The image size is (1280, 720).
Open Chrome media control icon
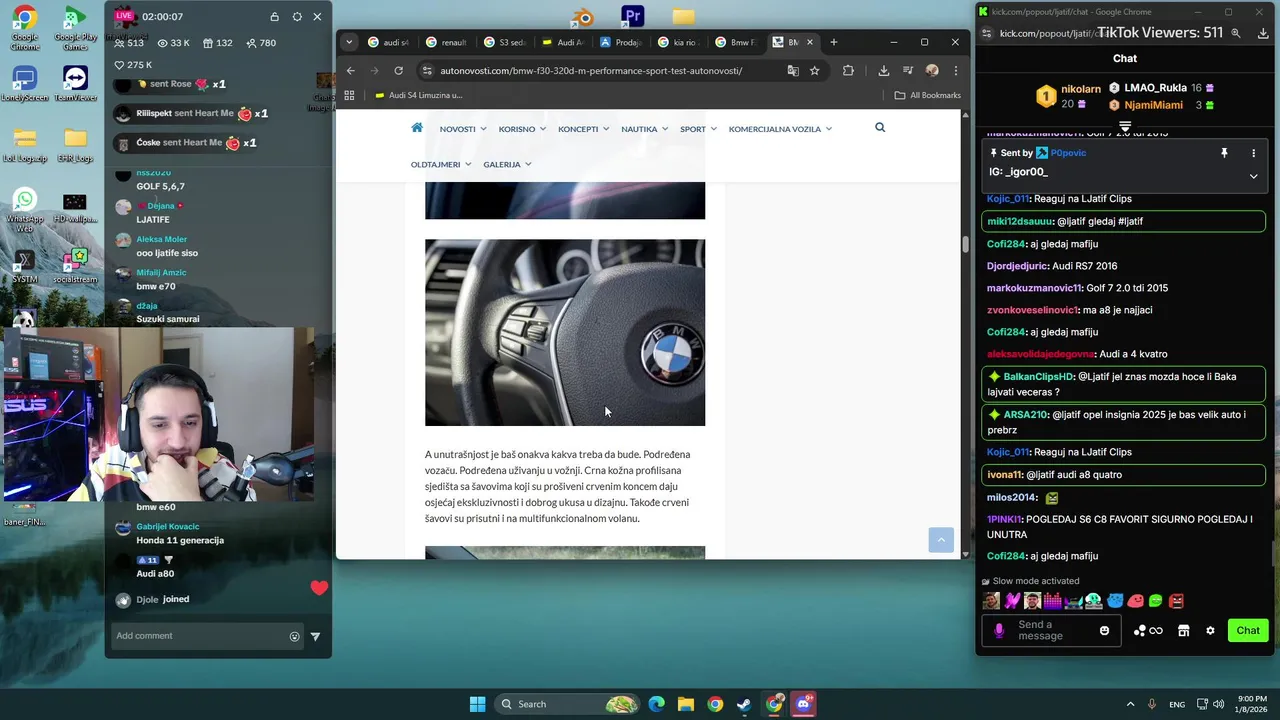click(x=908, y=71)
